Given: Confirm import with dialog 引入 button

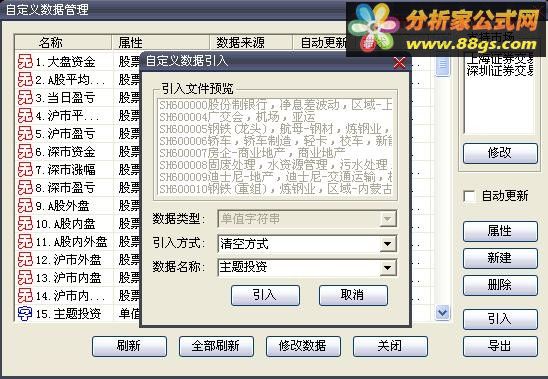Looking at the screenshot, I should (x=265, y=295).
